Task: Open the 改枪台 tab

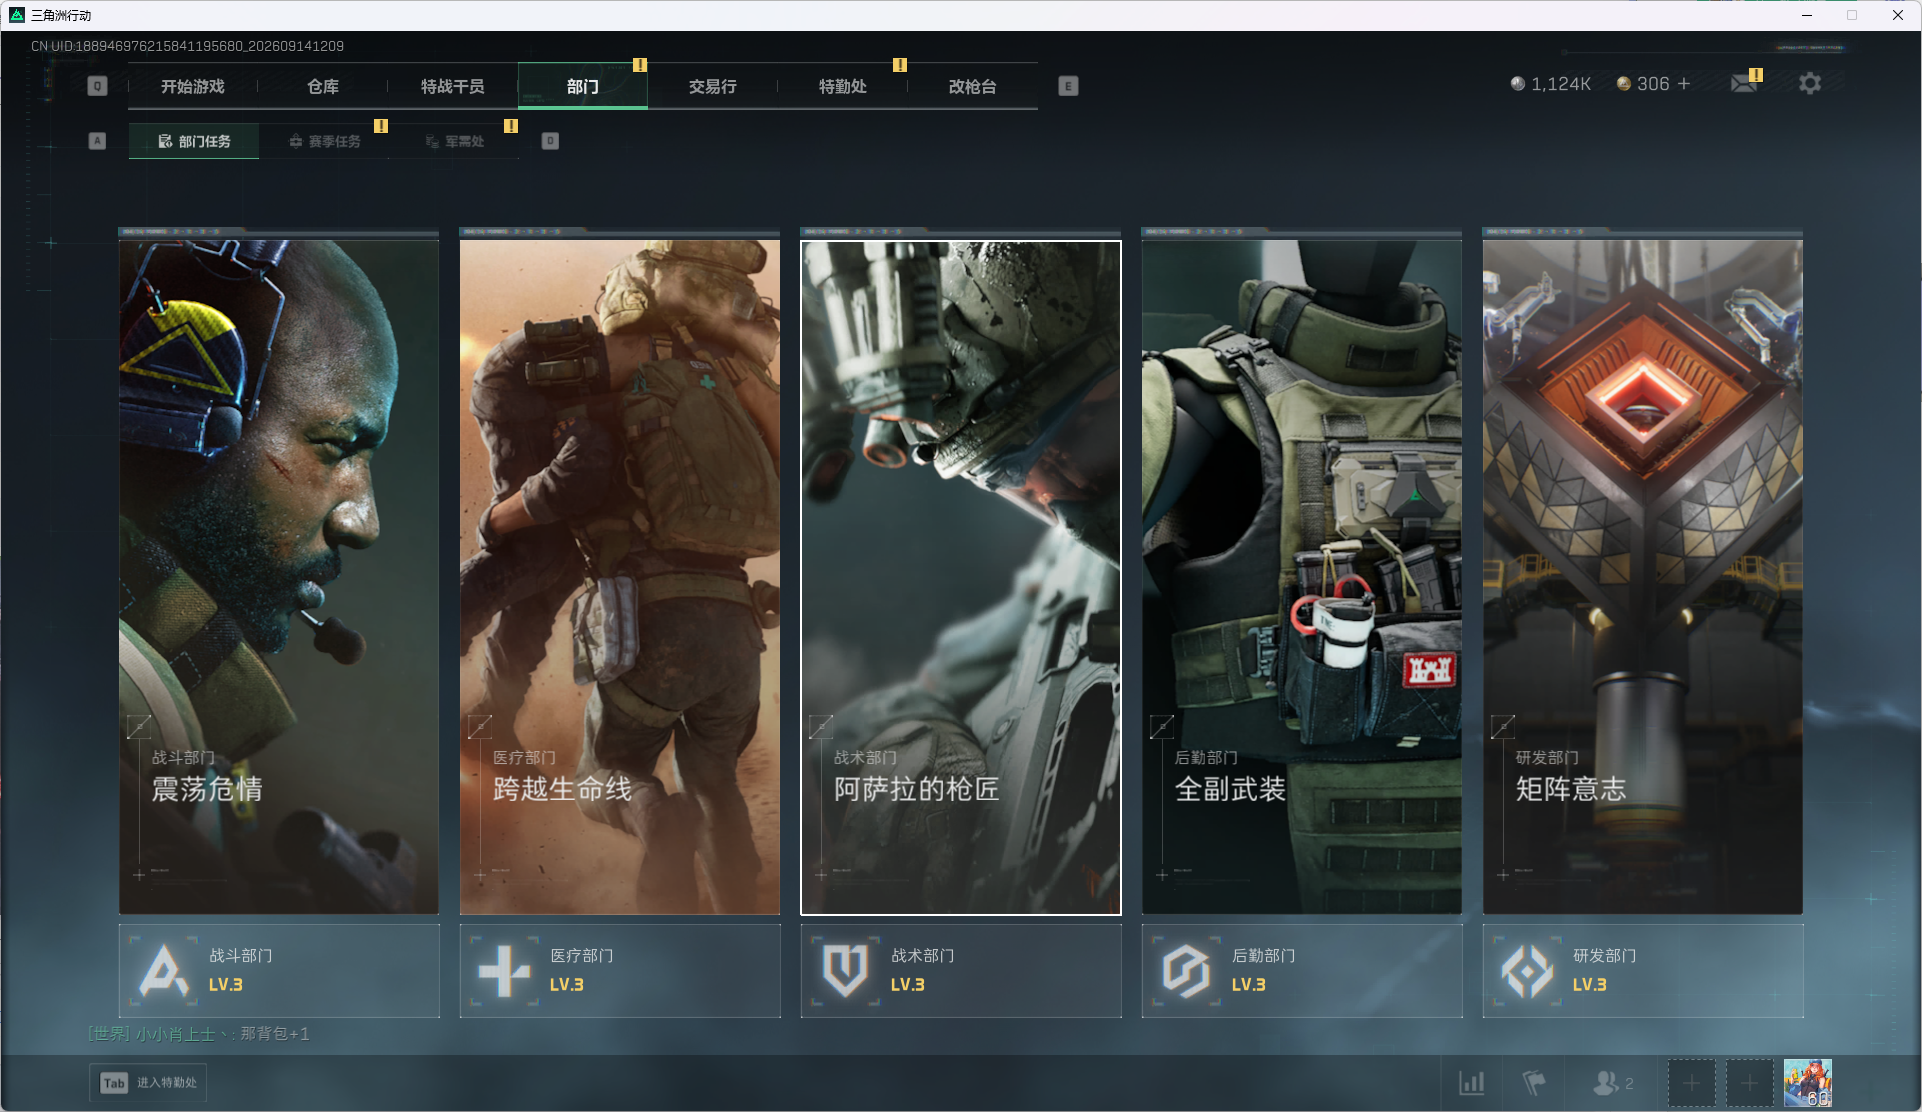Action: pos(973,86)
